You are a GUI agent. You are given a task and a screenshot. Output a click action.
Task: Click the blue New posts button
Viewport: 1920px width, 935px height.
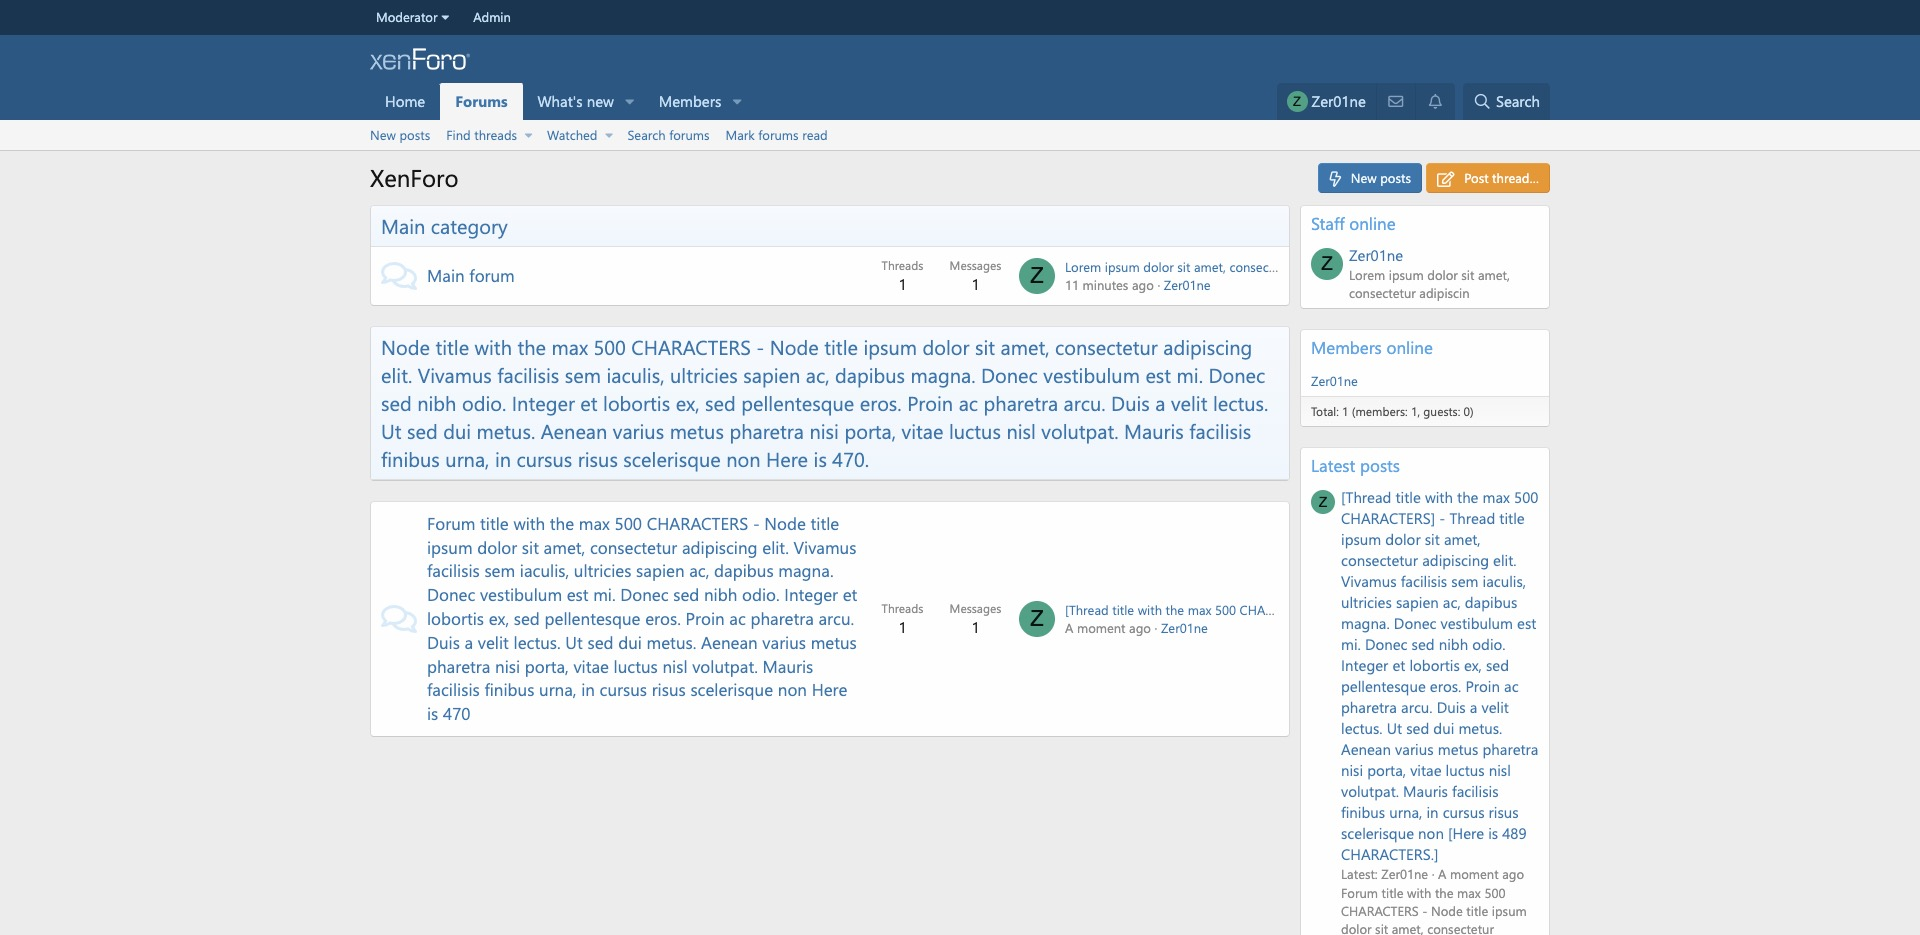[x=1369, y=178]
